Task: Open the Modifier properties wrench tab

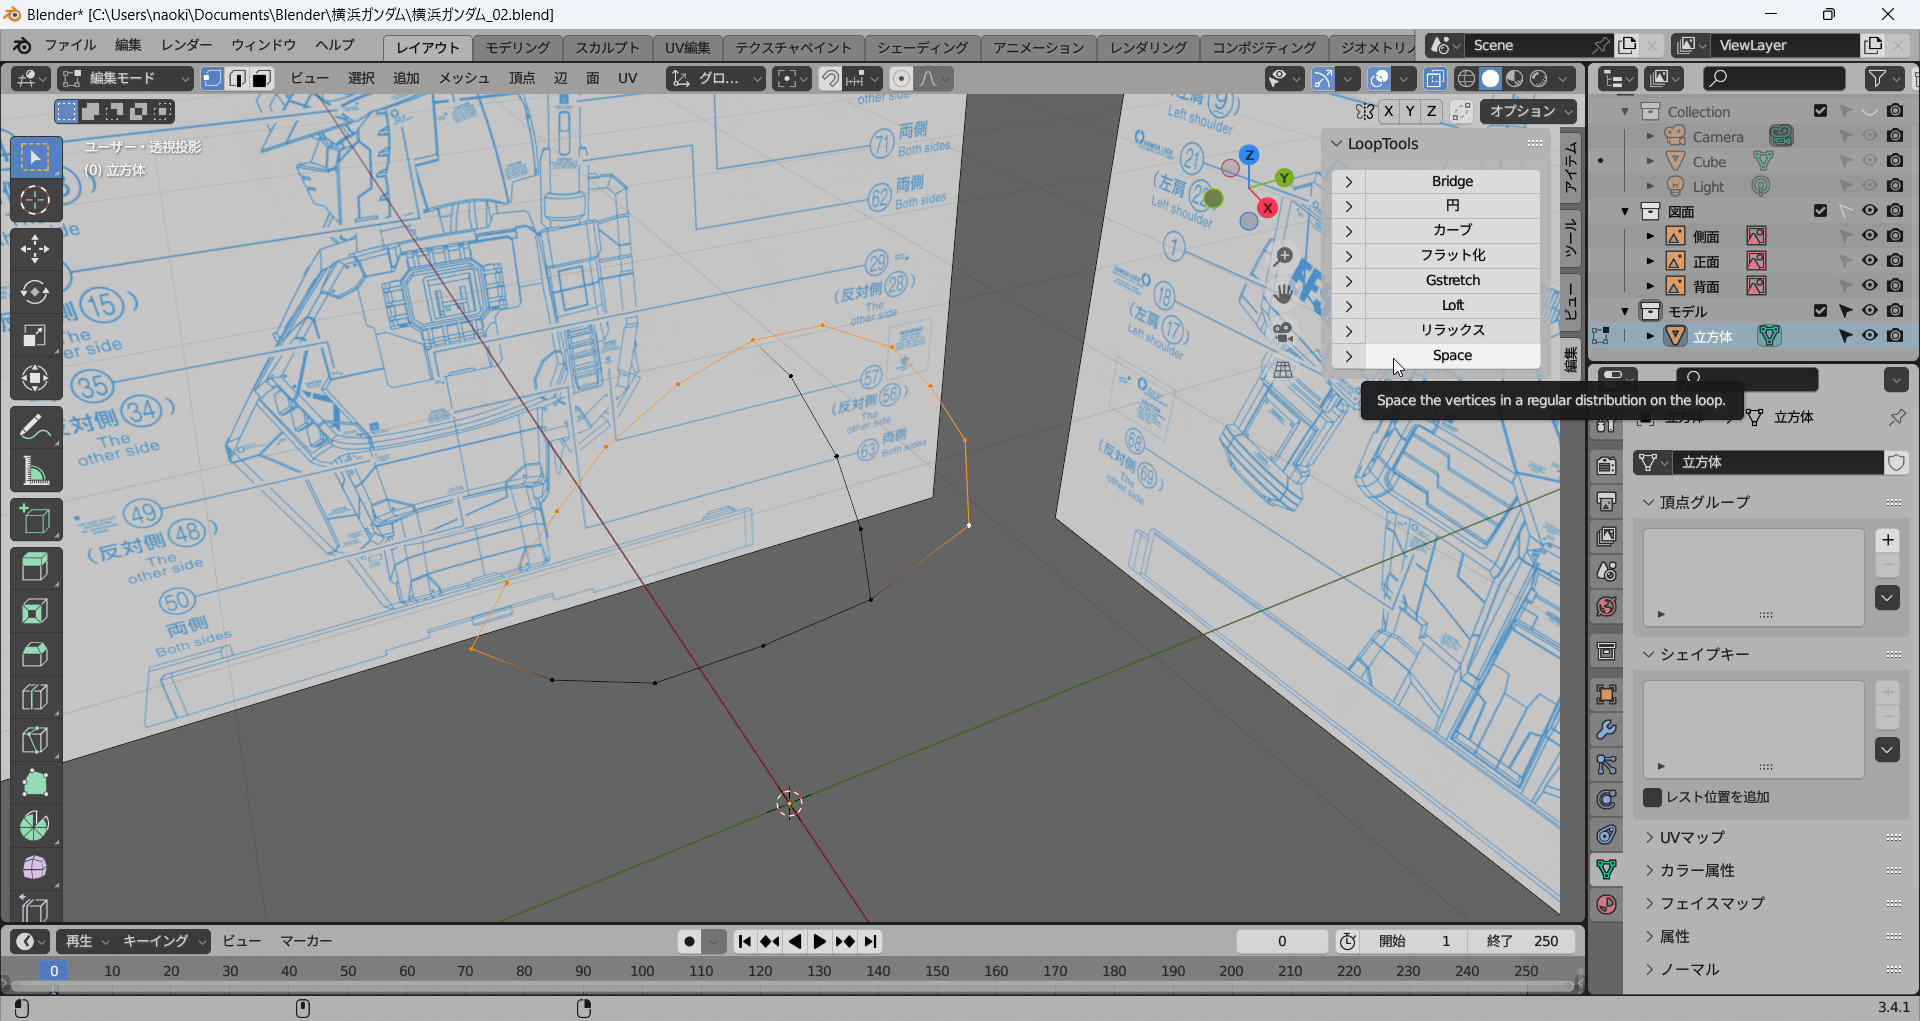Action: coord(1606,730)
